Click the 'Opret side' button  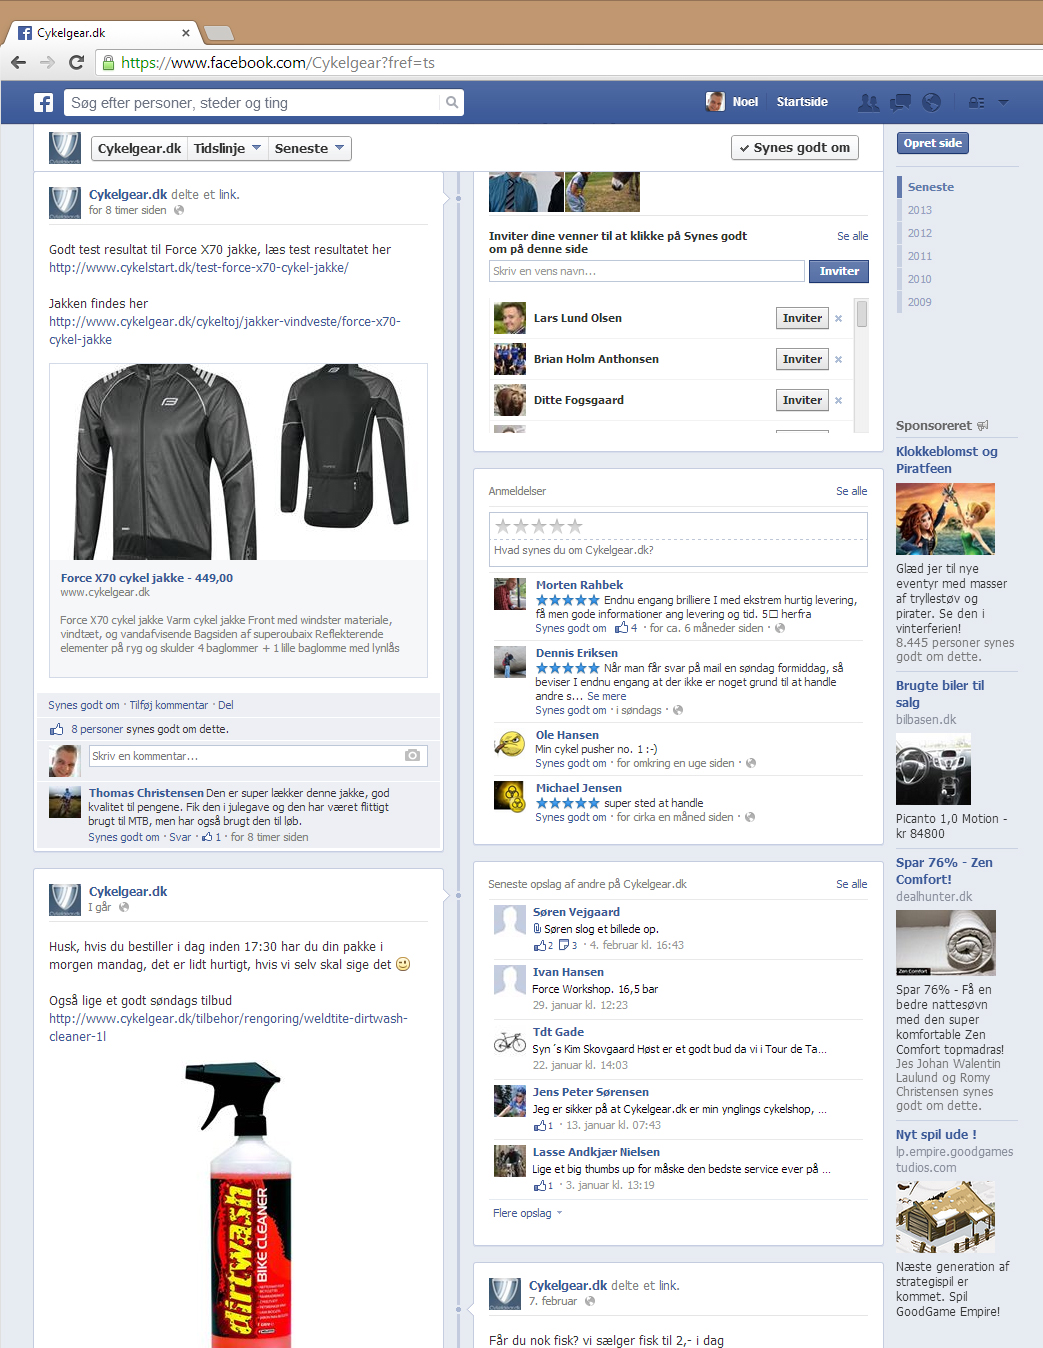(933, 143)
